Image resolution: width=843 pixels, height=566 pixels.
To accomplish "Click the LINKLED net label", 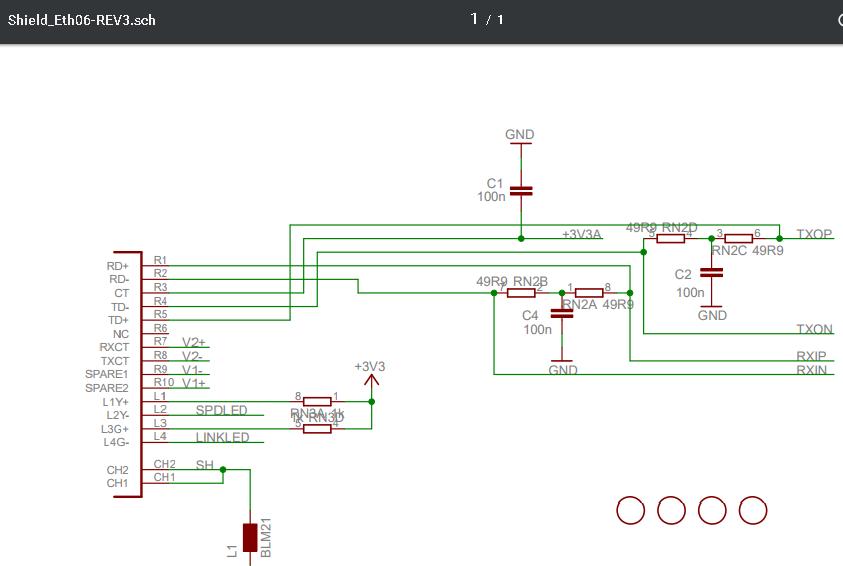I will [x=223, y=438].
